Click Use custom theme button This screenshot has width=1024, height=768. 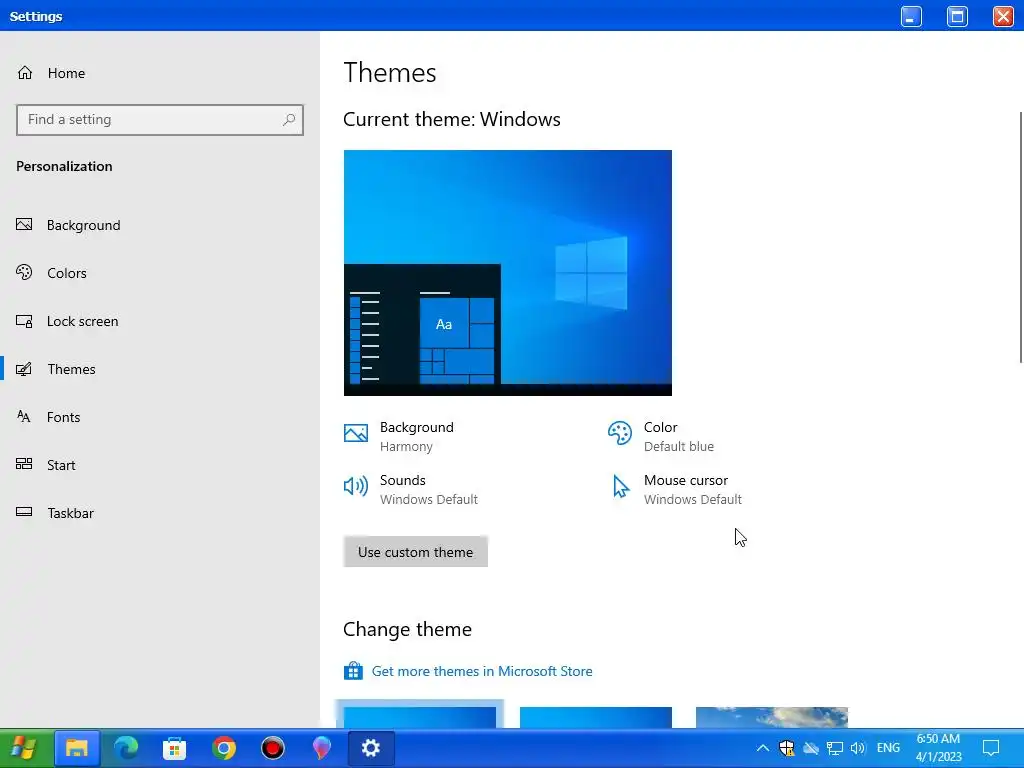pos(415,552)
